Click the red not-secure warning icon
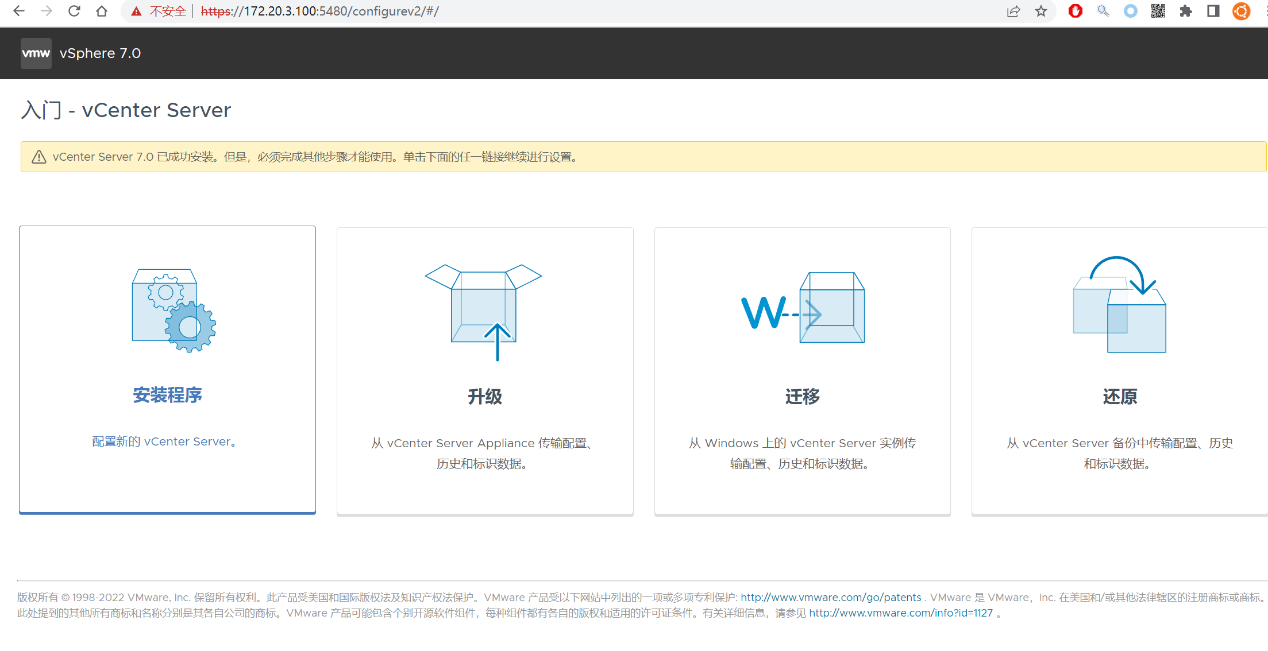The width and height of the screenshot is (1268, 651). (136, 11)
